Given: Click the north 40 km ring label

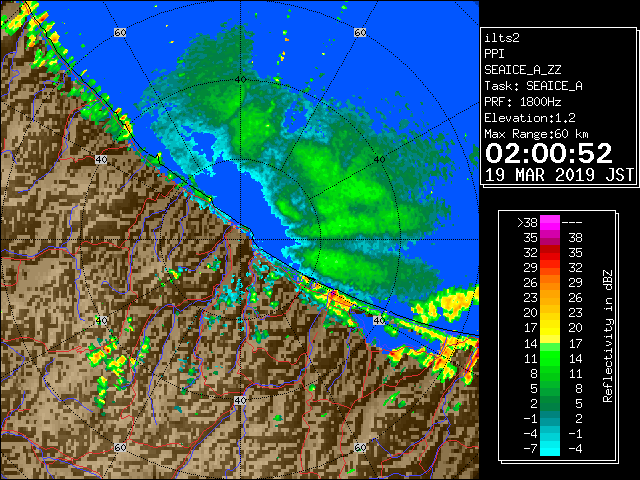Looking at the screenshot, I should [x=240, y=80].
